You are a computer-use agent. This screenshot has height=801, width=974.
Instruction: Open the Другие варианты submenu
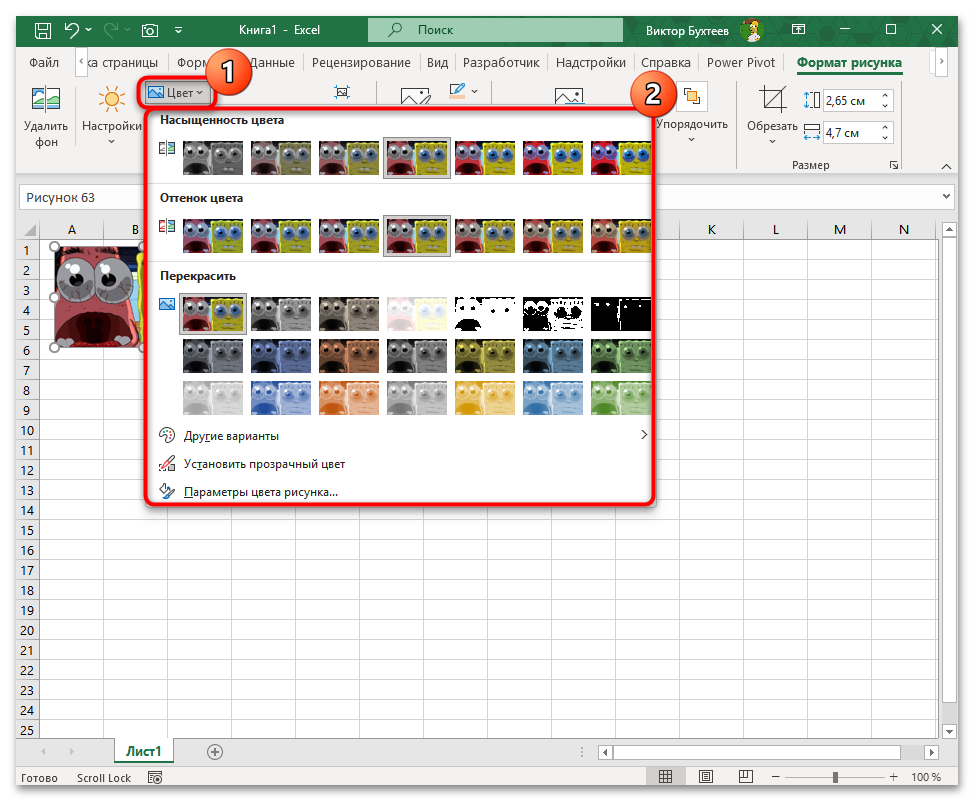[x=403, y=436]
